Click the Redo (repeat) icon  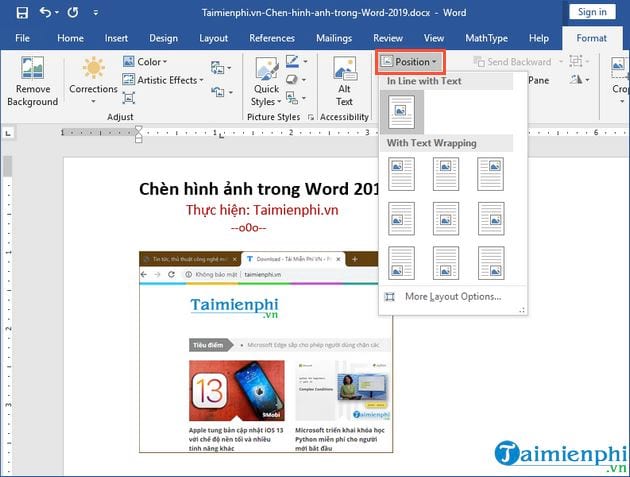tap(73, 12)
